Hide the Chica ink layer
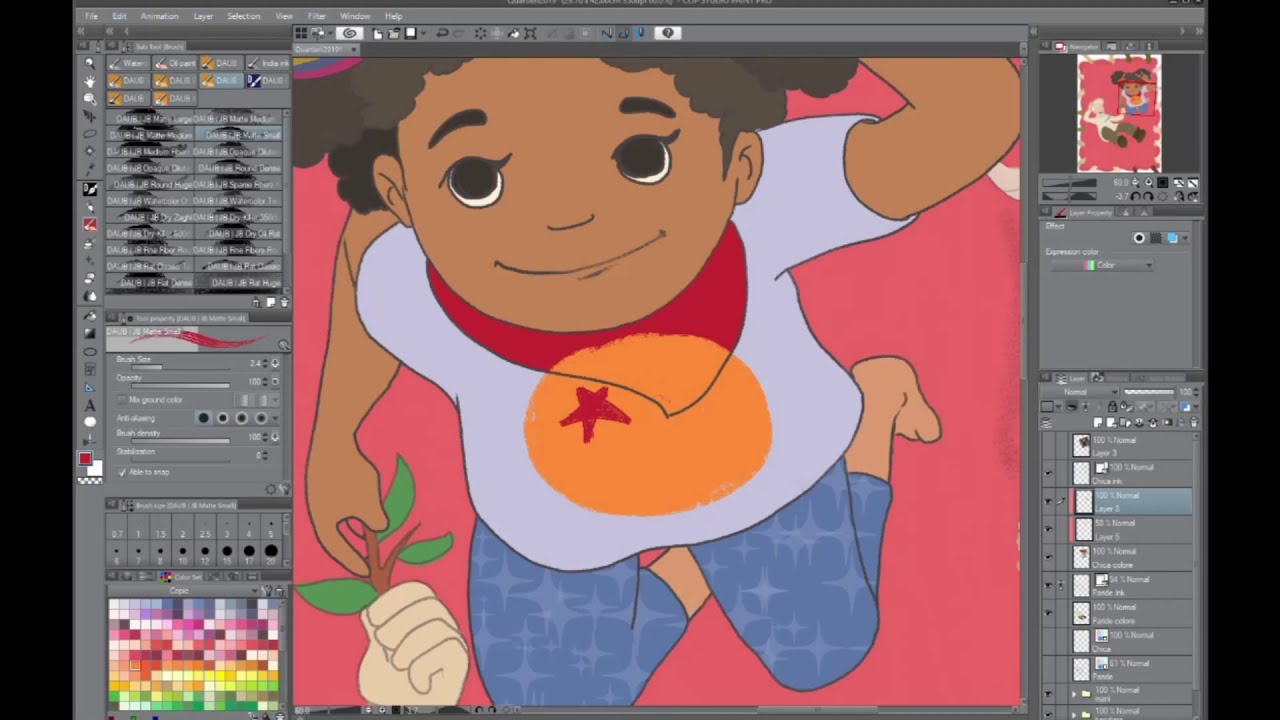The width and height of the screenshot is (1280, 720). [x=1048, y=473]
